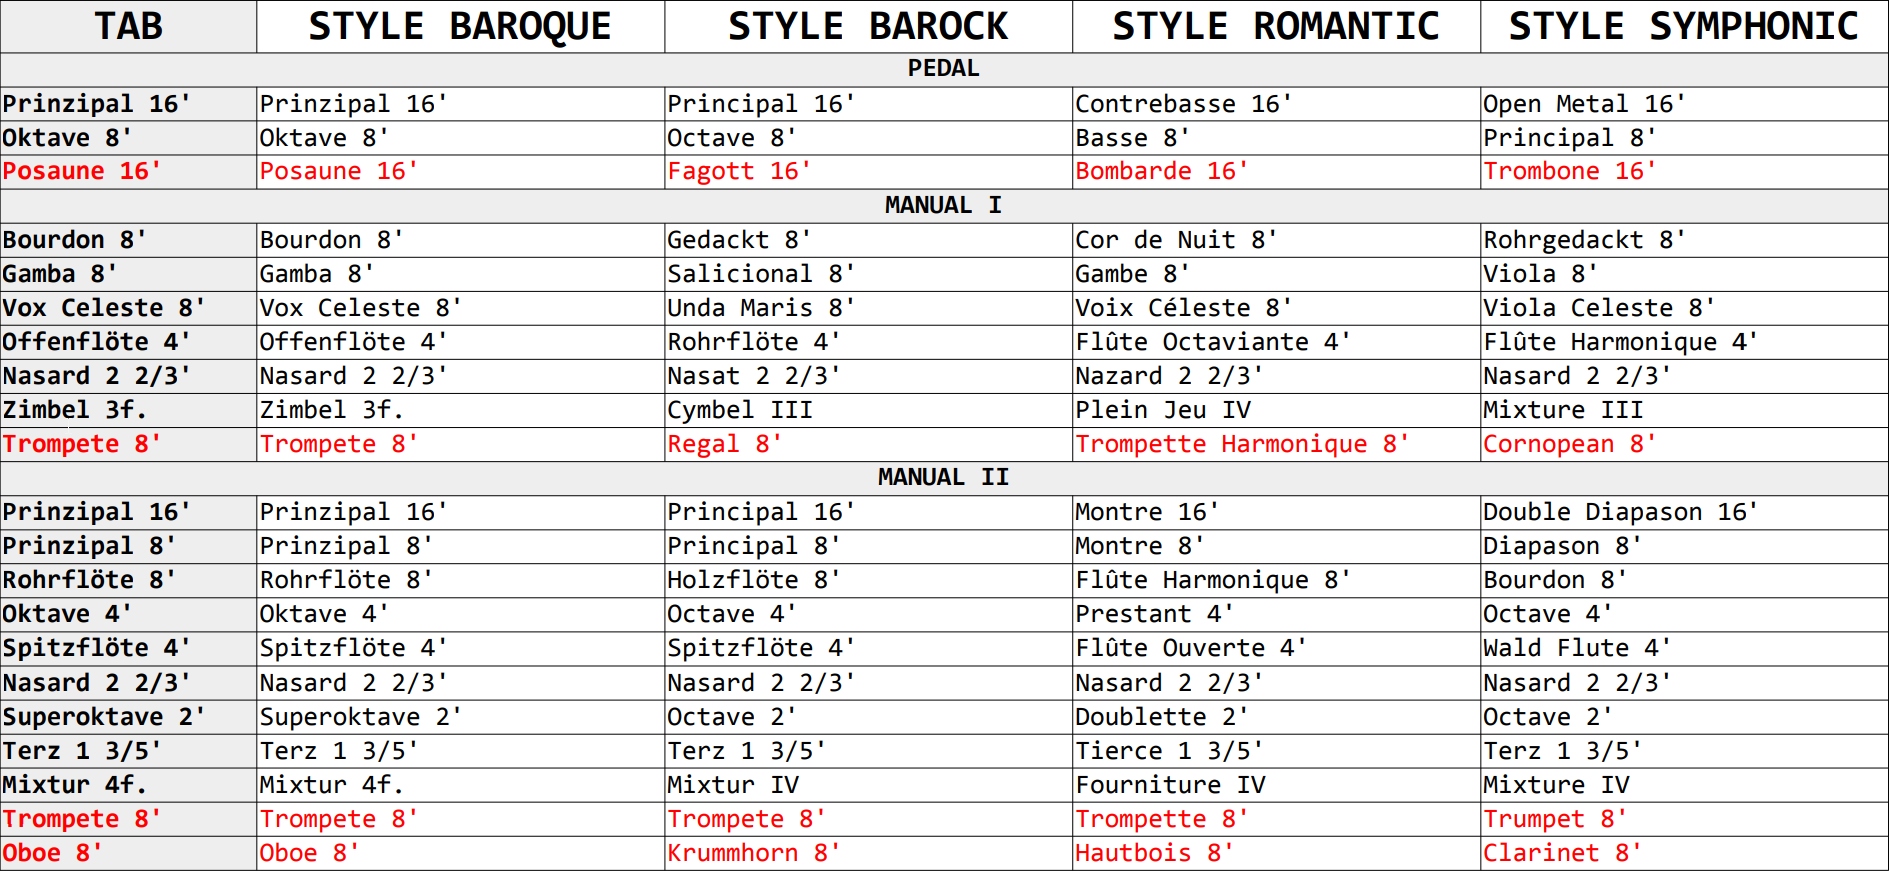Click the Trompette Harmonique 8' entry
Screen dimensions: 1889x871
click(x=1241, y=444)
